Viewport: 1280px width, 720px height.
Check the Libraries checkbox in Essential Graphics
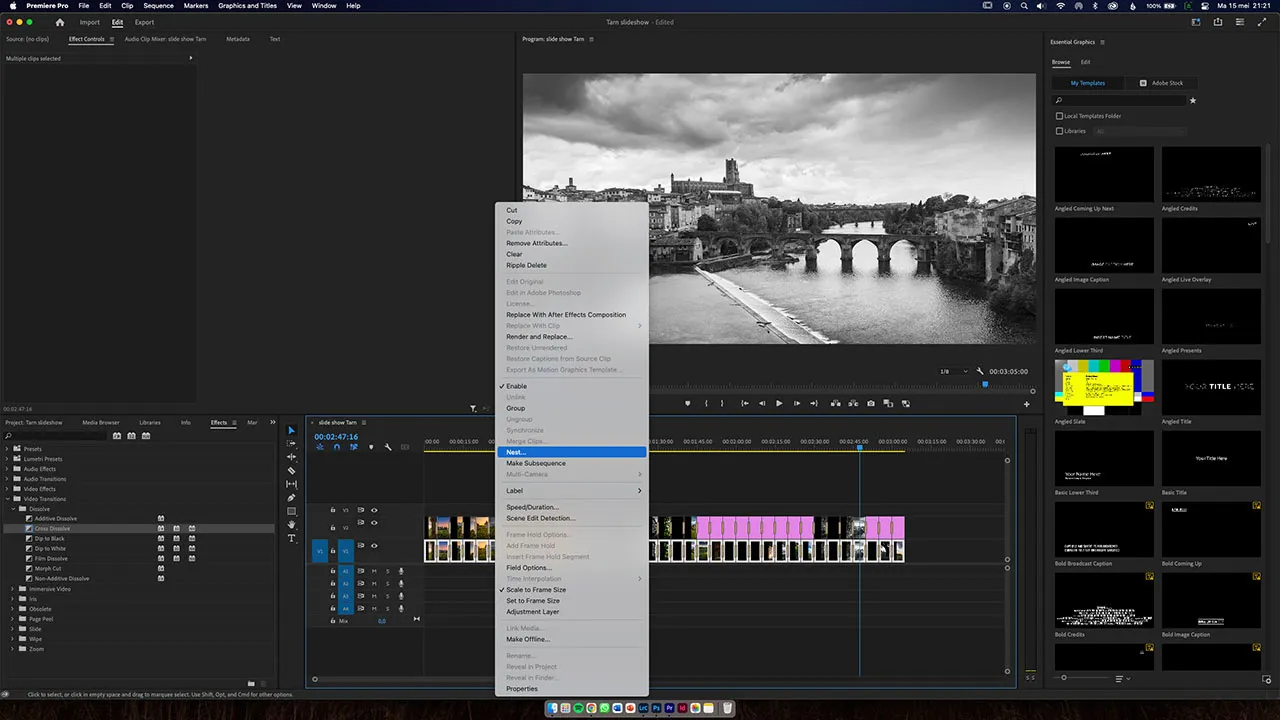1060,131
